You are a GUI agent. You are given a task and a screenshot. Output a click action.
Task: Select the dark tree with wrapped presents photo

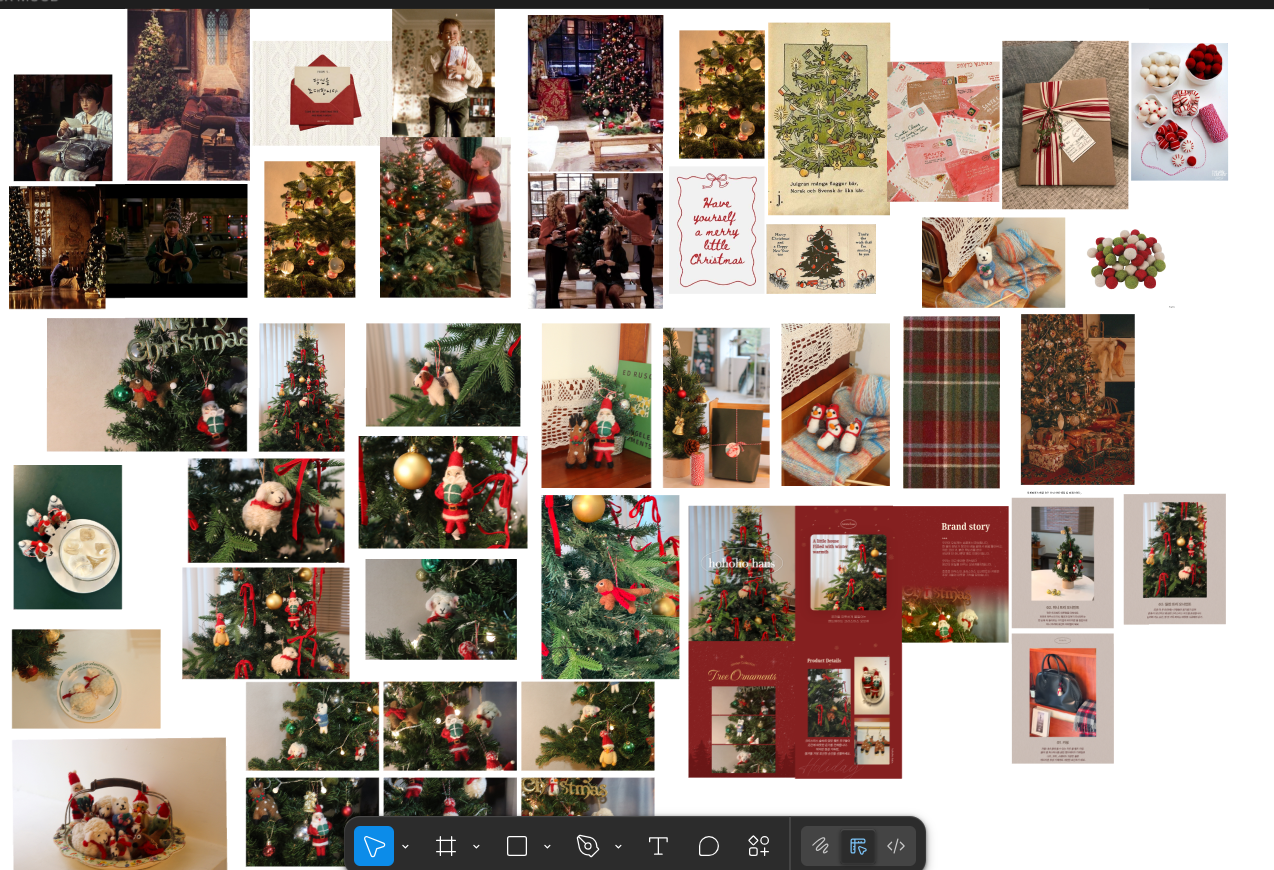pyautogui.click(x=1077, y=399)
